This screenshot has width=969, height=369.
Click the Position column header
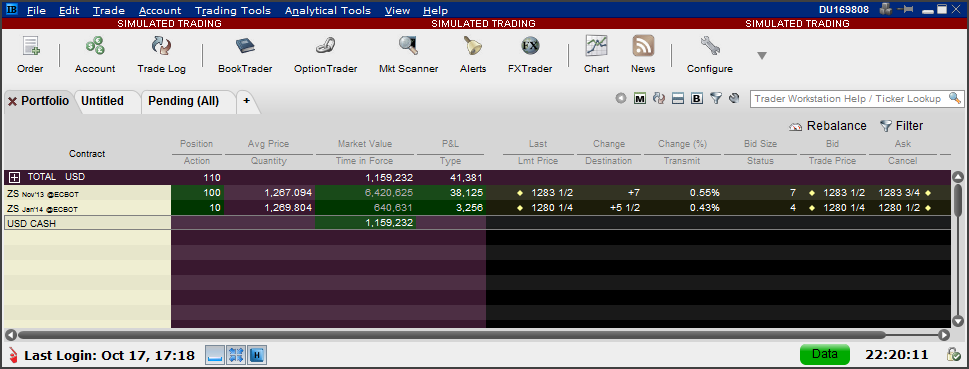point(197,144)
